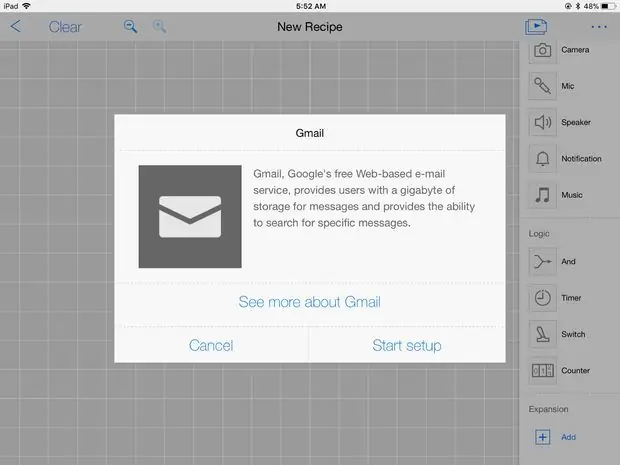Screen dimensions: 620x465
Task: Select the Mic block icon
Action: pos(542,86)
